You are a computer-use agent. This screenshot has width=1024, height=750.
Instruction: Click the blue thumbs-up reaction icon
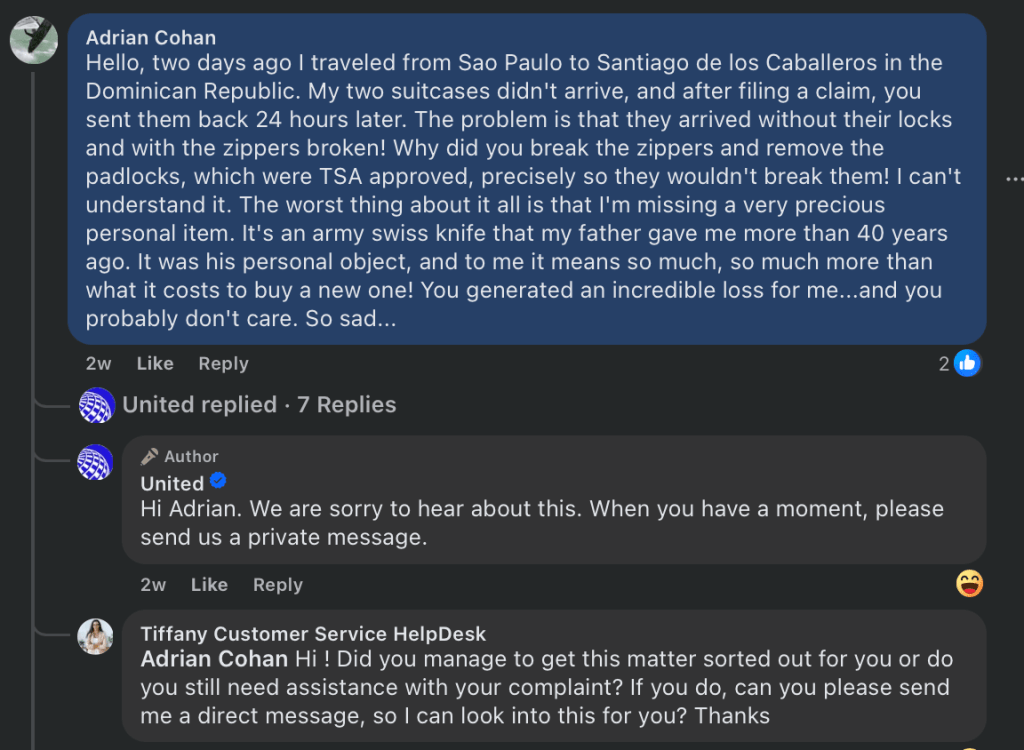tap(967, 363)
